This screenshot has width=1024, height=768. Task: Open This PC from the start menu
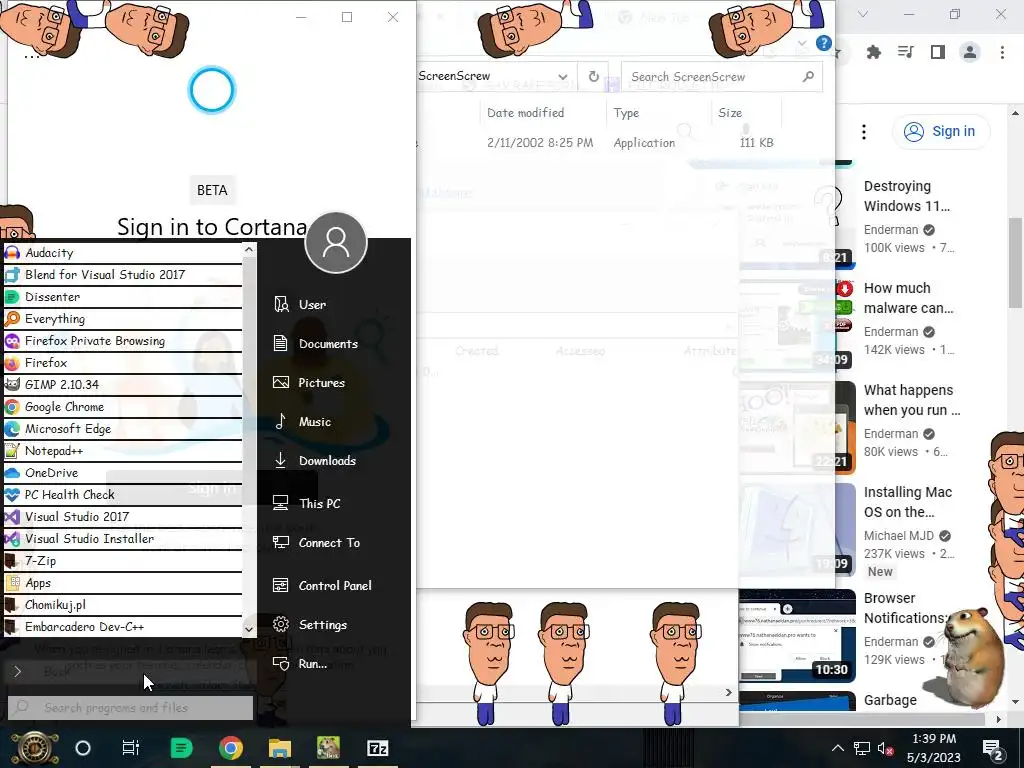pyautogui.click(x=307, y=504)
